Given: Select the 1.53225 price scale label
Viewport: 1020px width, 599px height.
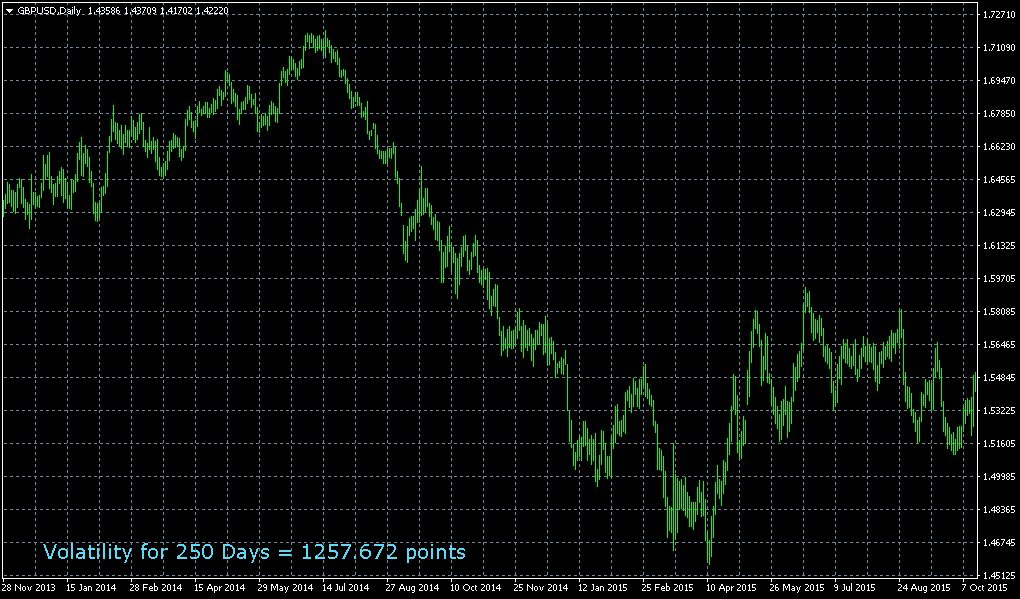Looking at the screenshot, I should pyautogui.click(x=1000, y=410).
